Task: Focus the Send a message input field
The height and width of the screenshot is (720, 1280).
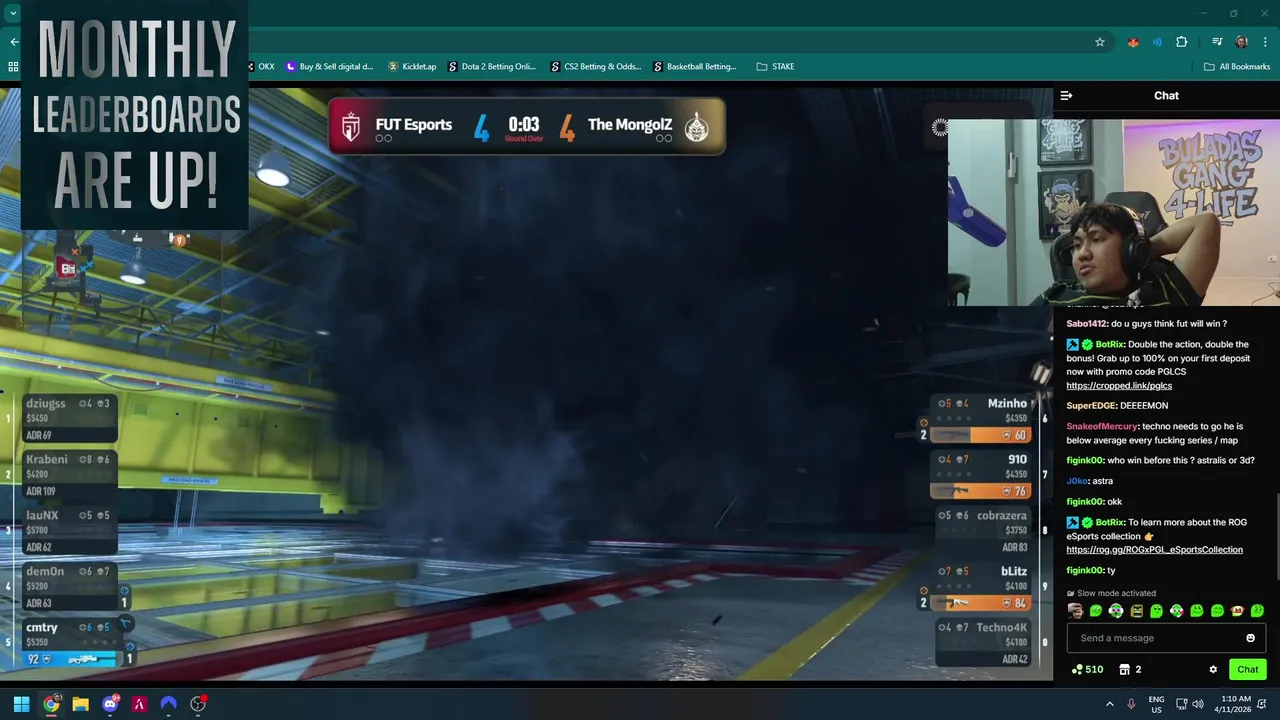Action: tap(1166, 638)
